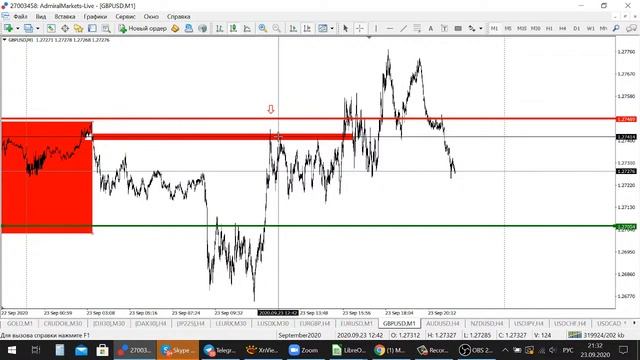Zoom out of the chart
The width and height of the screenshot is (640, 360).
(277, 28)
